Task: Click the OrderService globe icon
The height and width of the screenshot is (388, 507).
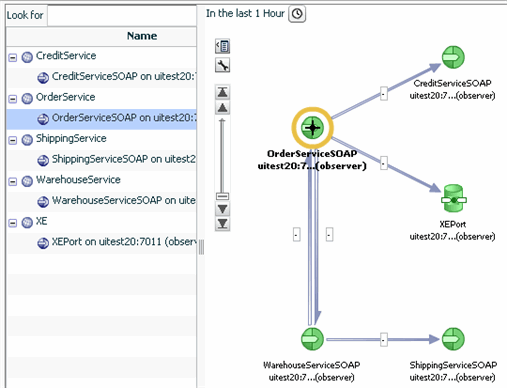Action: coord(27,99)
